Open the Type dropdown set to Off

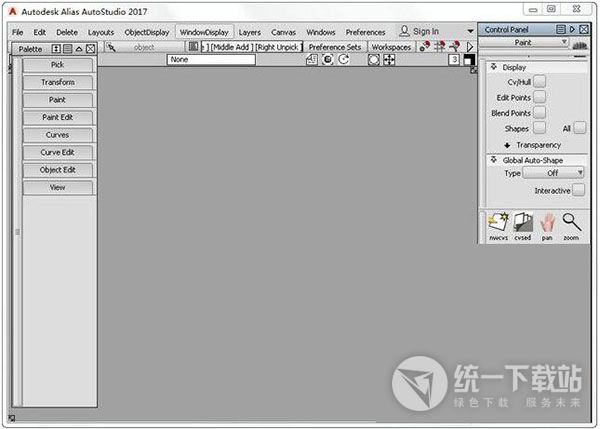(553, 173)
